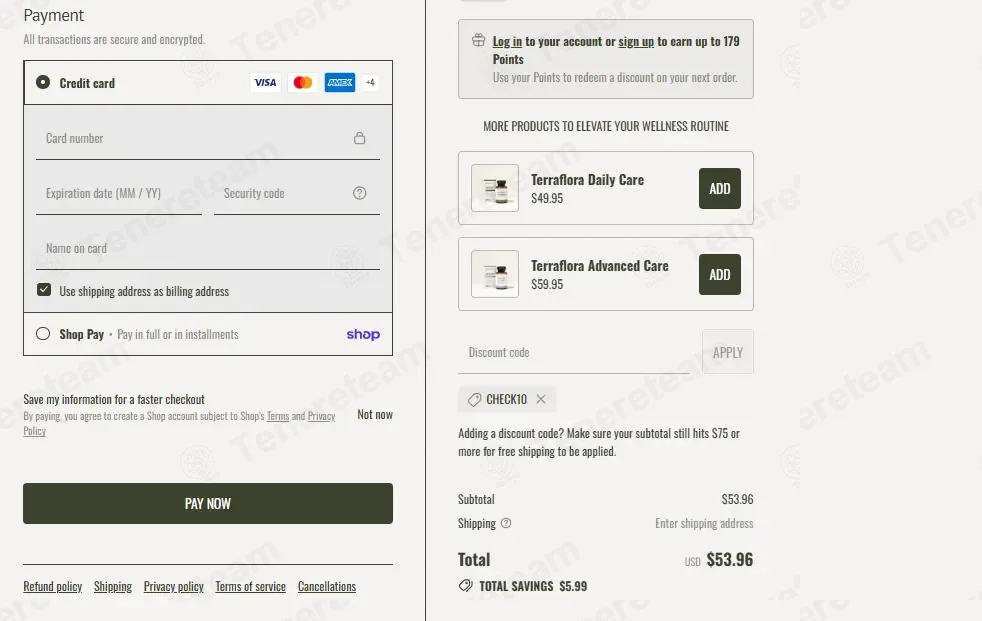The width and height of the screenshot is (982, 621).
Task: Open the Privacy policy footer link
Action: click(173, 586)
